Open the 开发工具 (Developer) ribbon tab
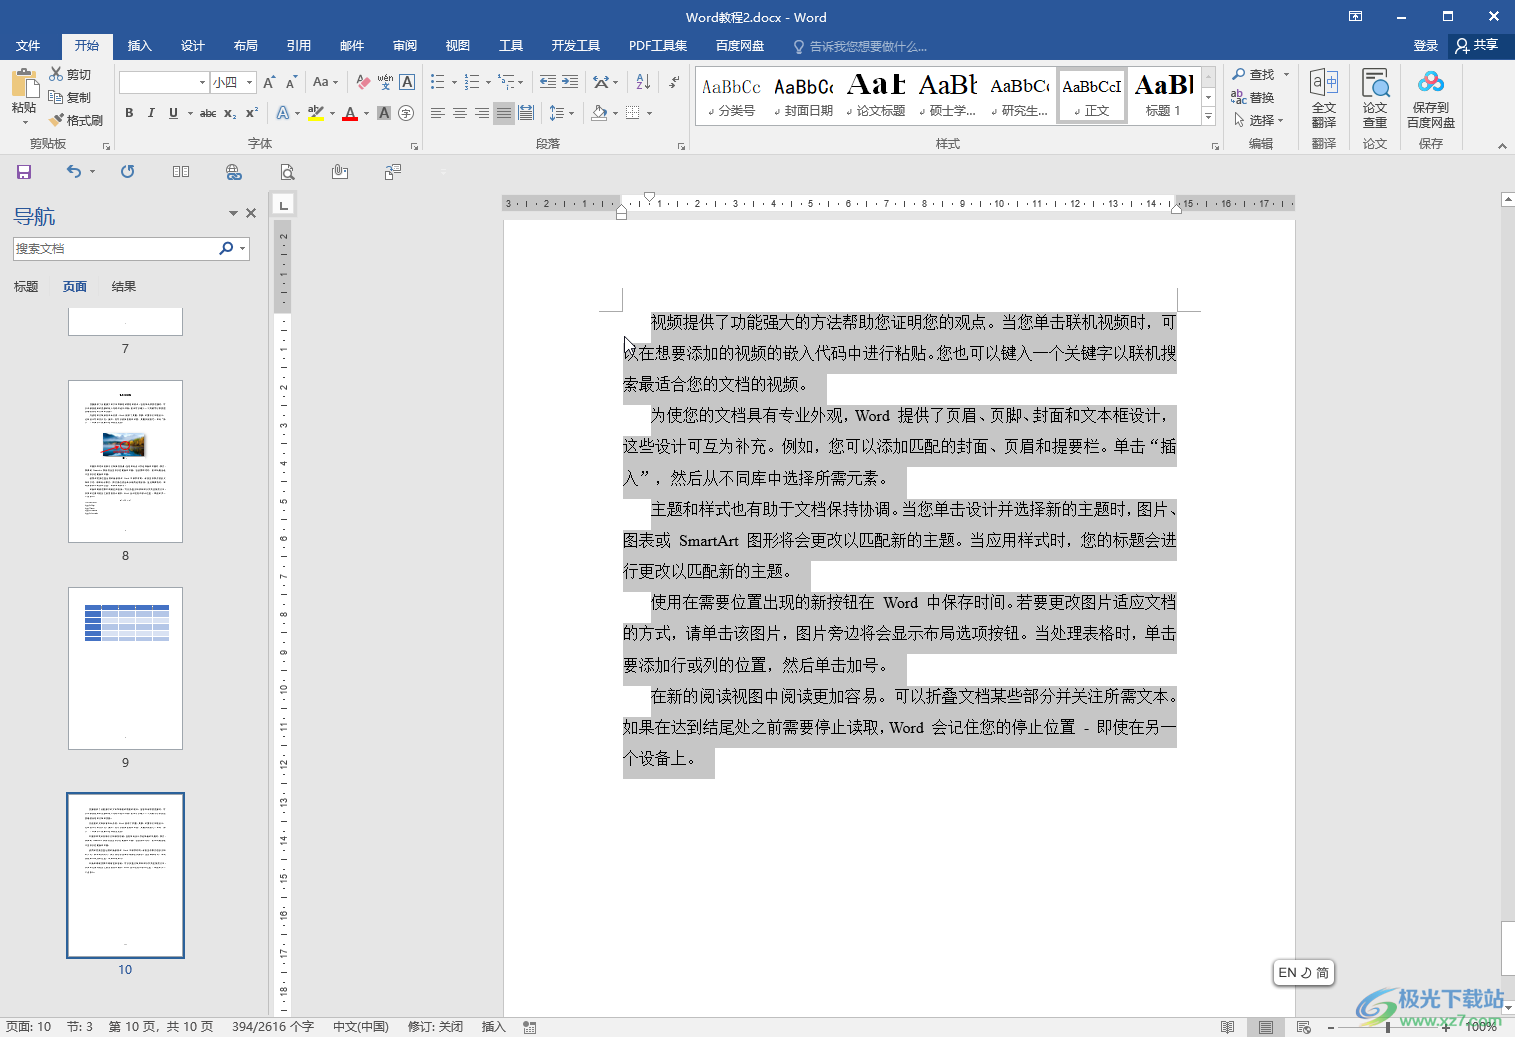Image resolution: width=1515 pixels, height=1037 pixels. click(575, 46)
